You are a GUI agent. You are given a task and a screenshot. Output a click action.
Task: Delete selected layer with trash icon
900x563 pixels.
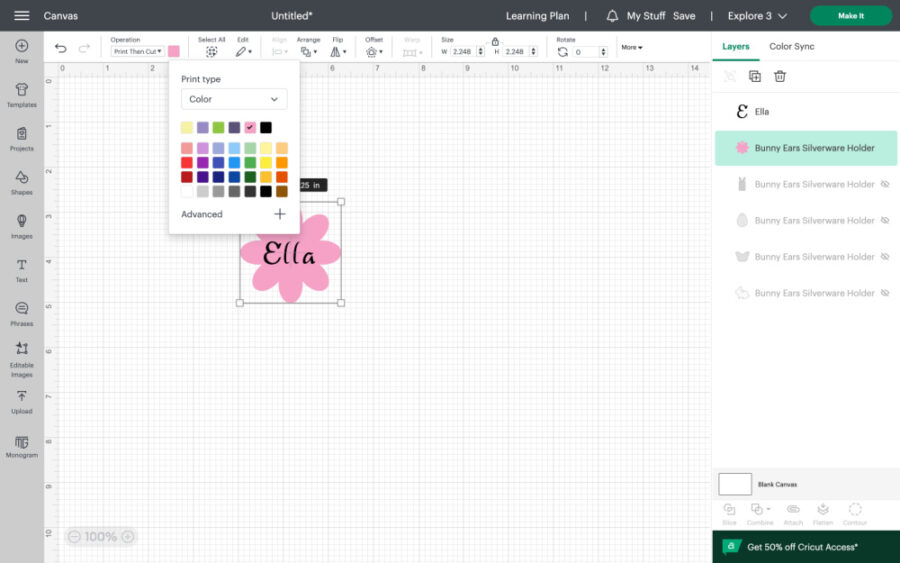pyautogui.click(x=780, y=76)
